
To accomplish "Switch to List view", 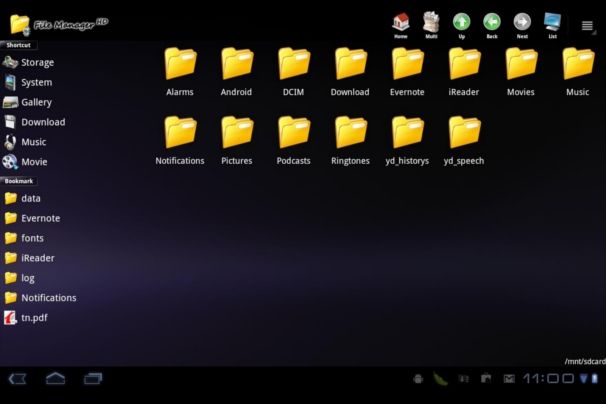I will pos(552,25).
